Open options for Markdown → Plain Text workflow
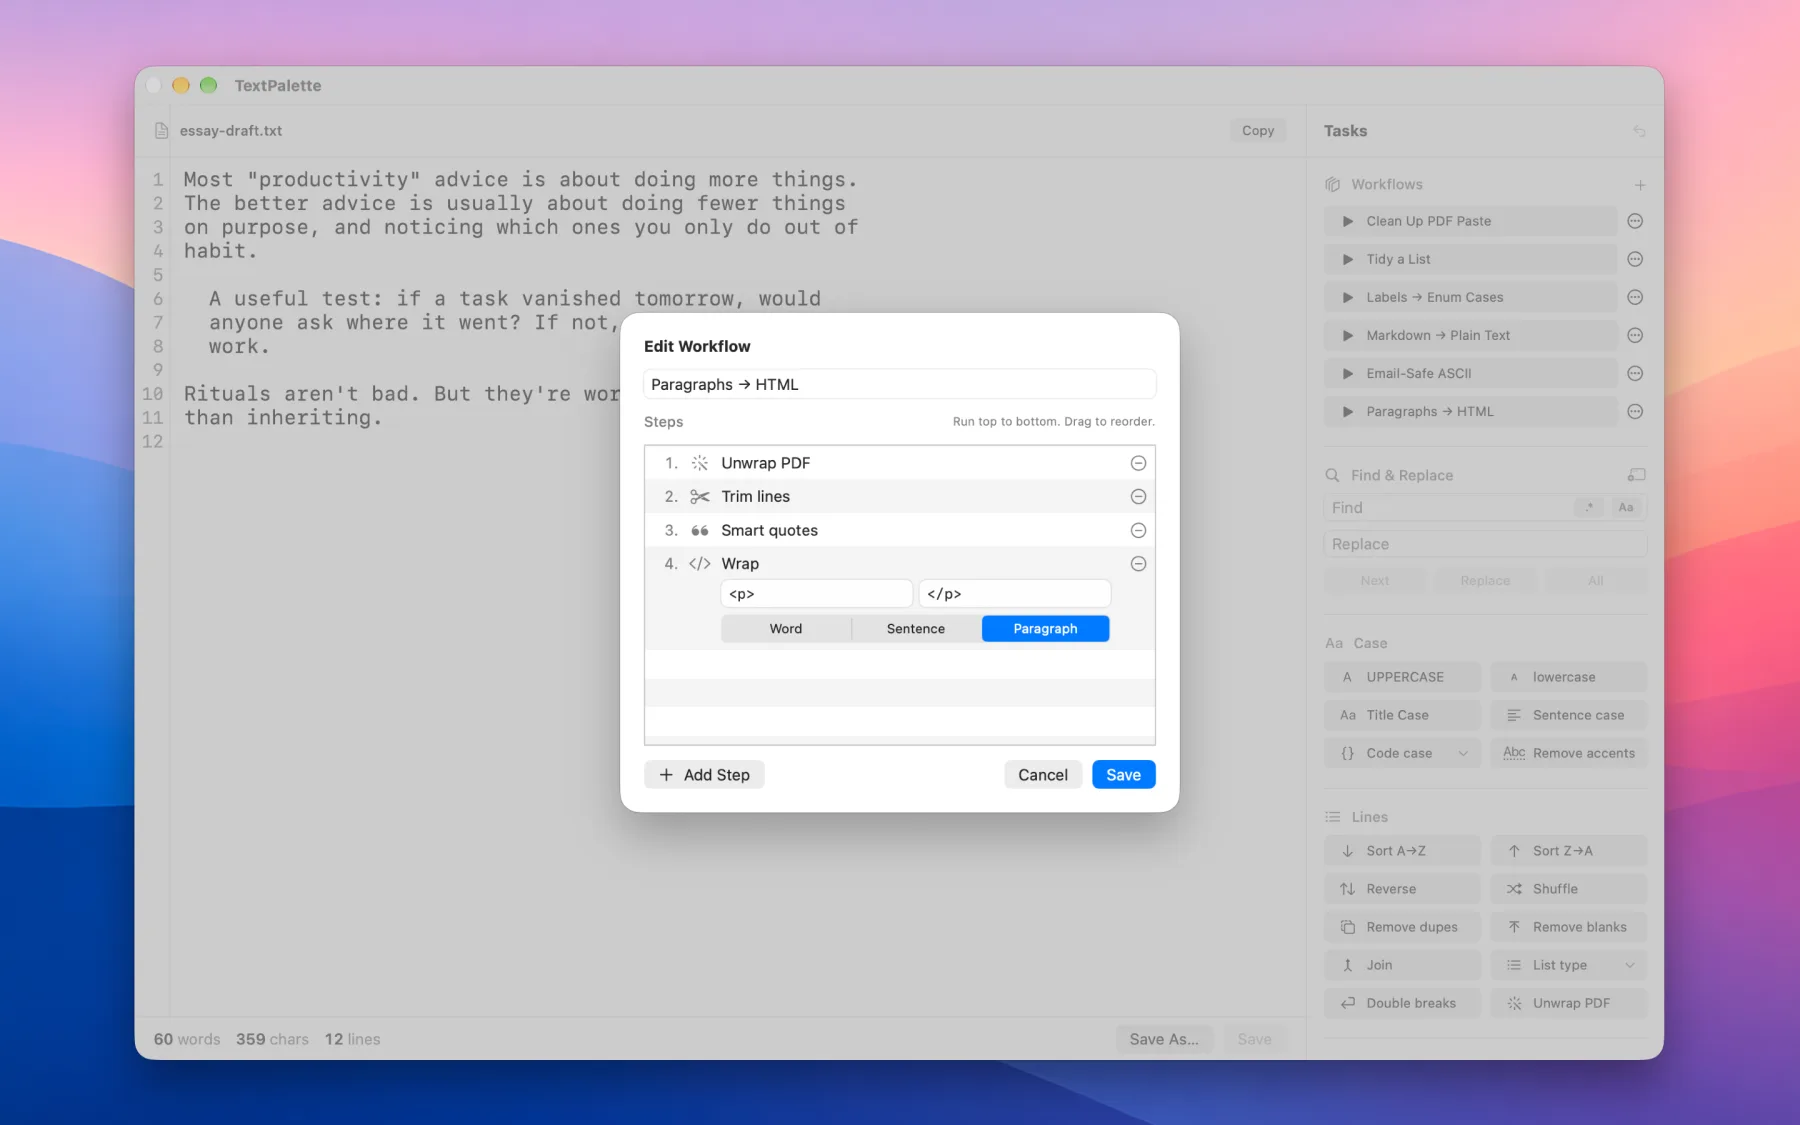1800x1125 pixels. 1635,335
